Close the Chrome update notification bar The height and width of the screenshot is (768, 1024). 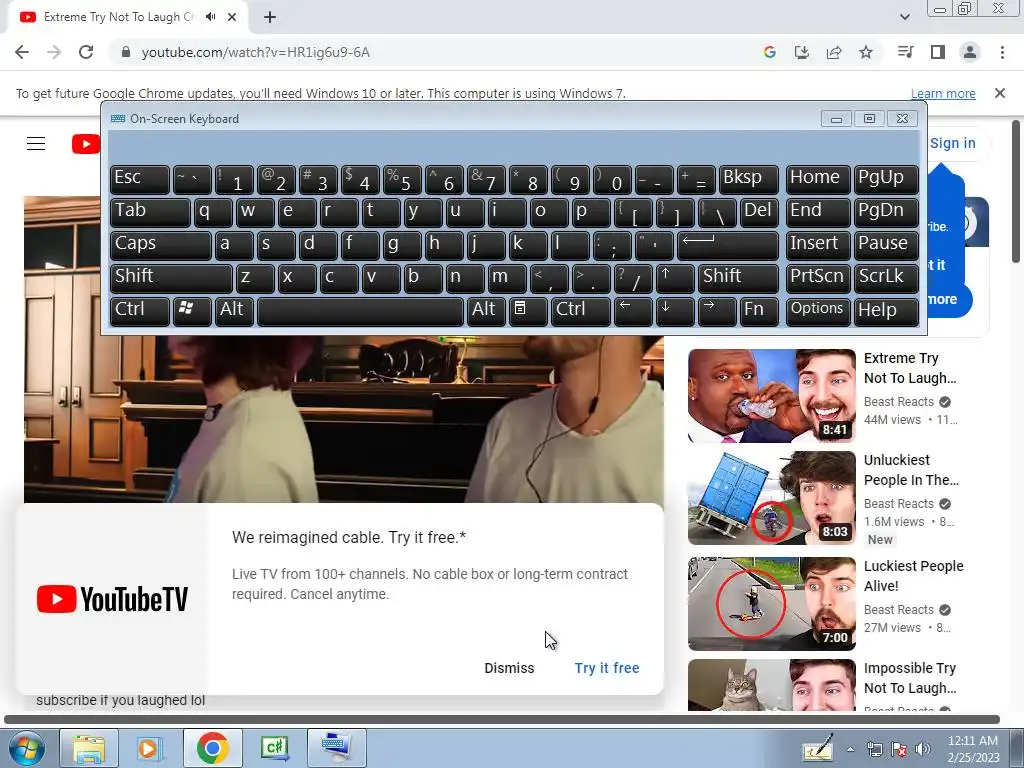point(1000,93)
